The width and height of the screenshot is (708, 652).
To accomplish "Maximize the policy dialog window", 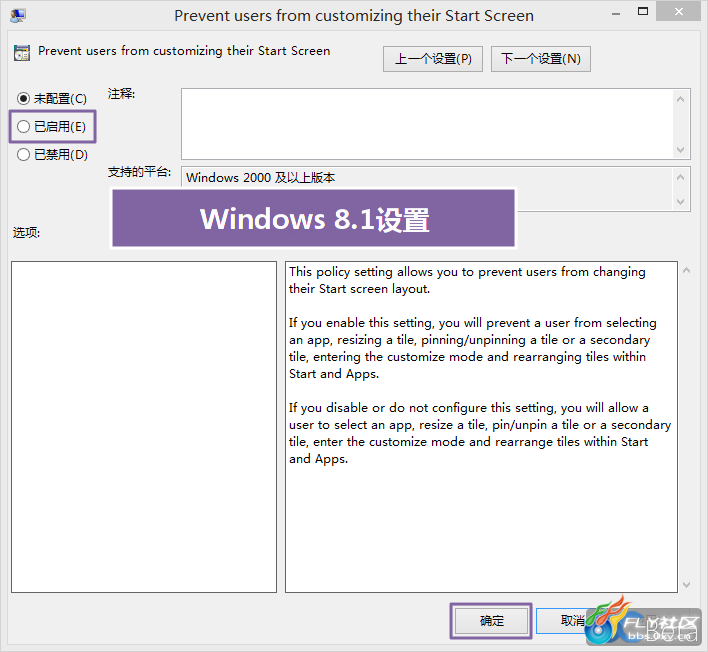I will click(x=643, y=12).
